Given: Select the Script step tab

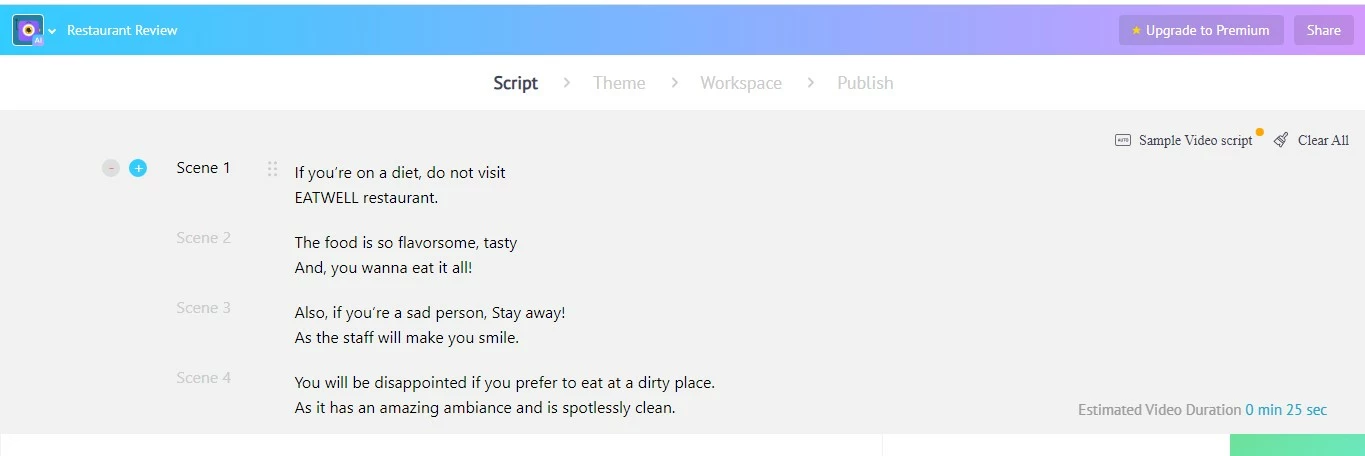Looking at the screenshot, I should tap(516, 83).
